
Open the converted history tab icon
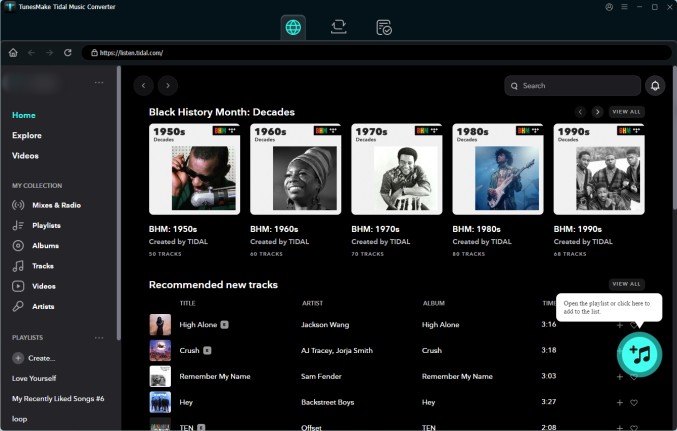pyautogui.click(x=383, y=27)
